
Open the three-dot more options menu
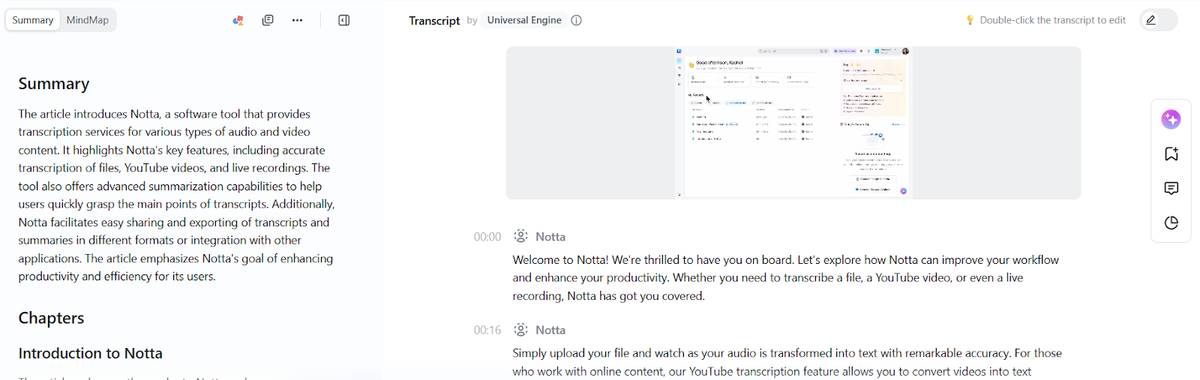pyautogui.click(x=297, y=20)
